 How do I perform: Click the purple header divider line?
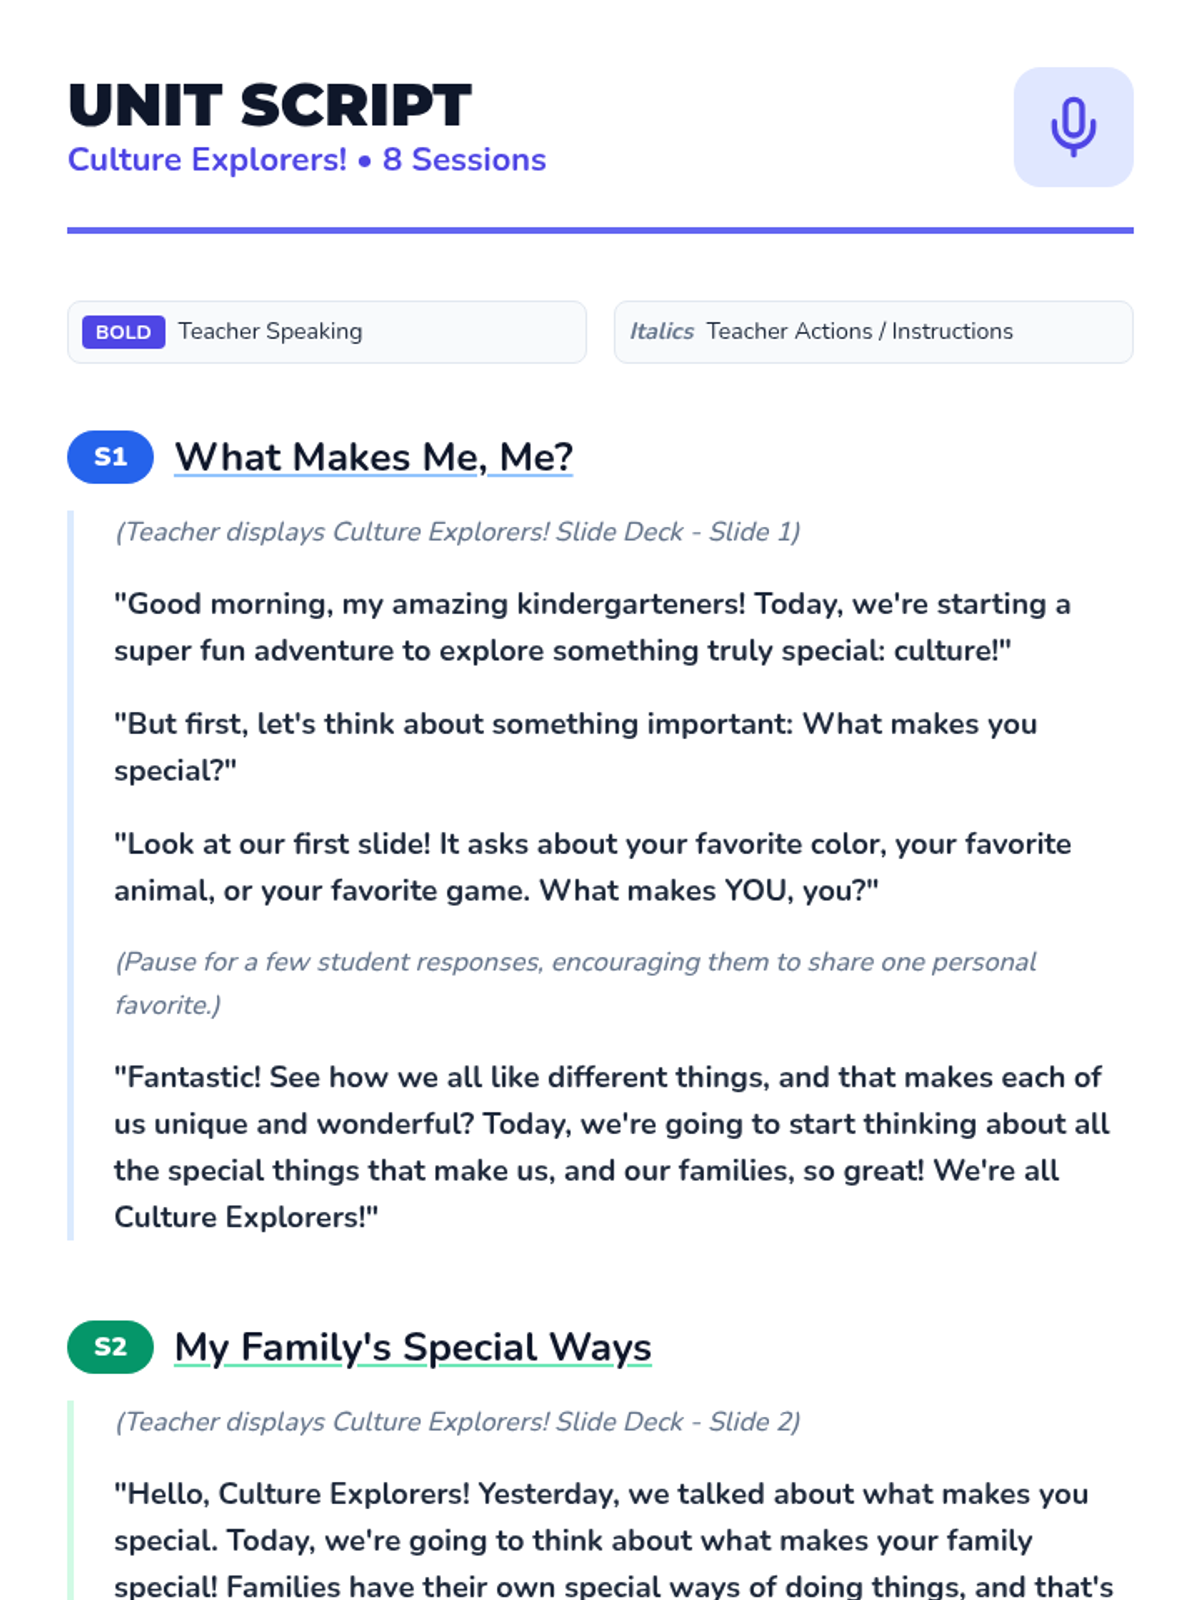pos(600,230)
